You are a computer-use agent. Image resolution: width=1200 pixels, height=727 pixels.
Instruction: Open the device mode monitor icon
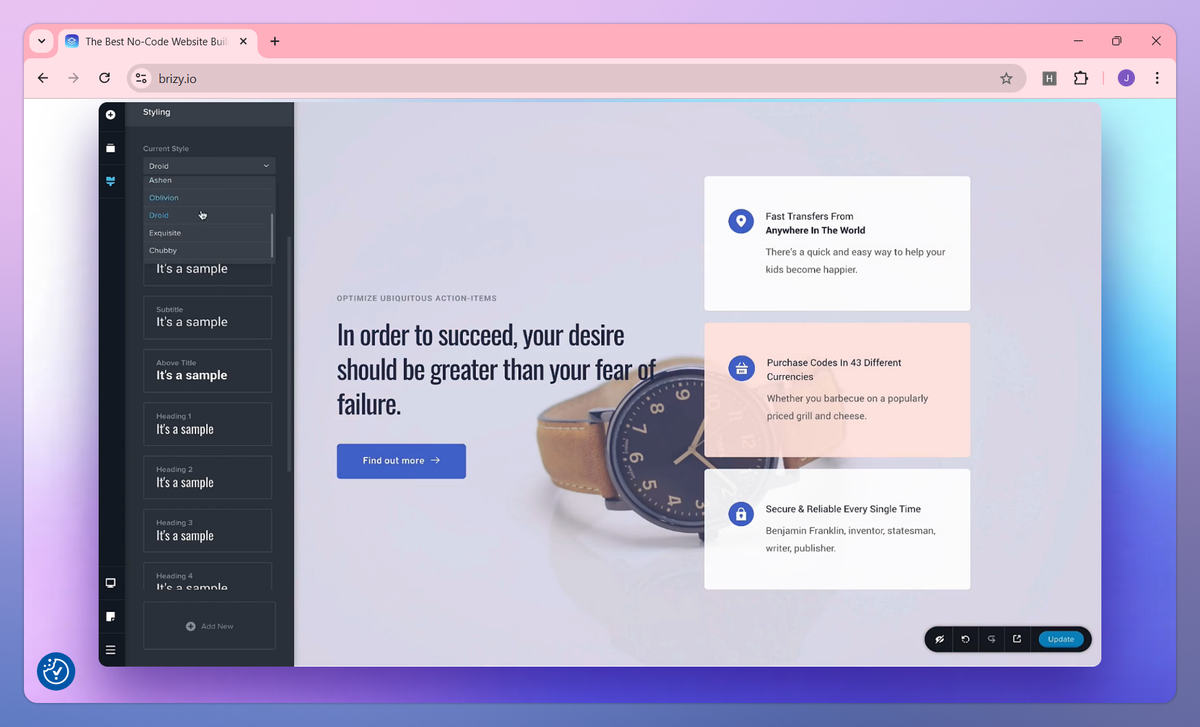[110, 583]
